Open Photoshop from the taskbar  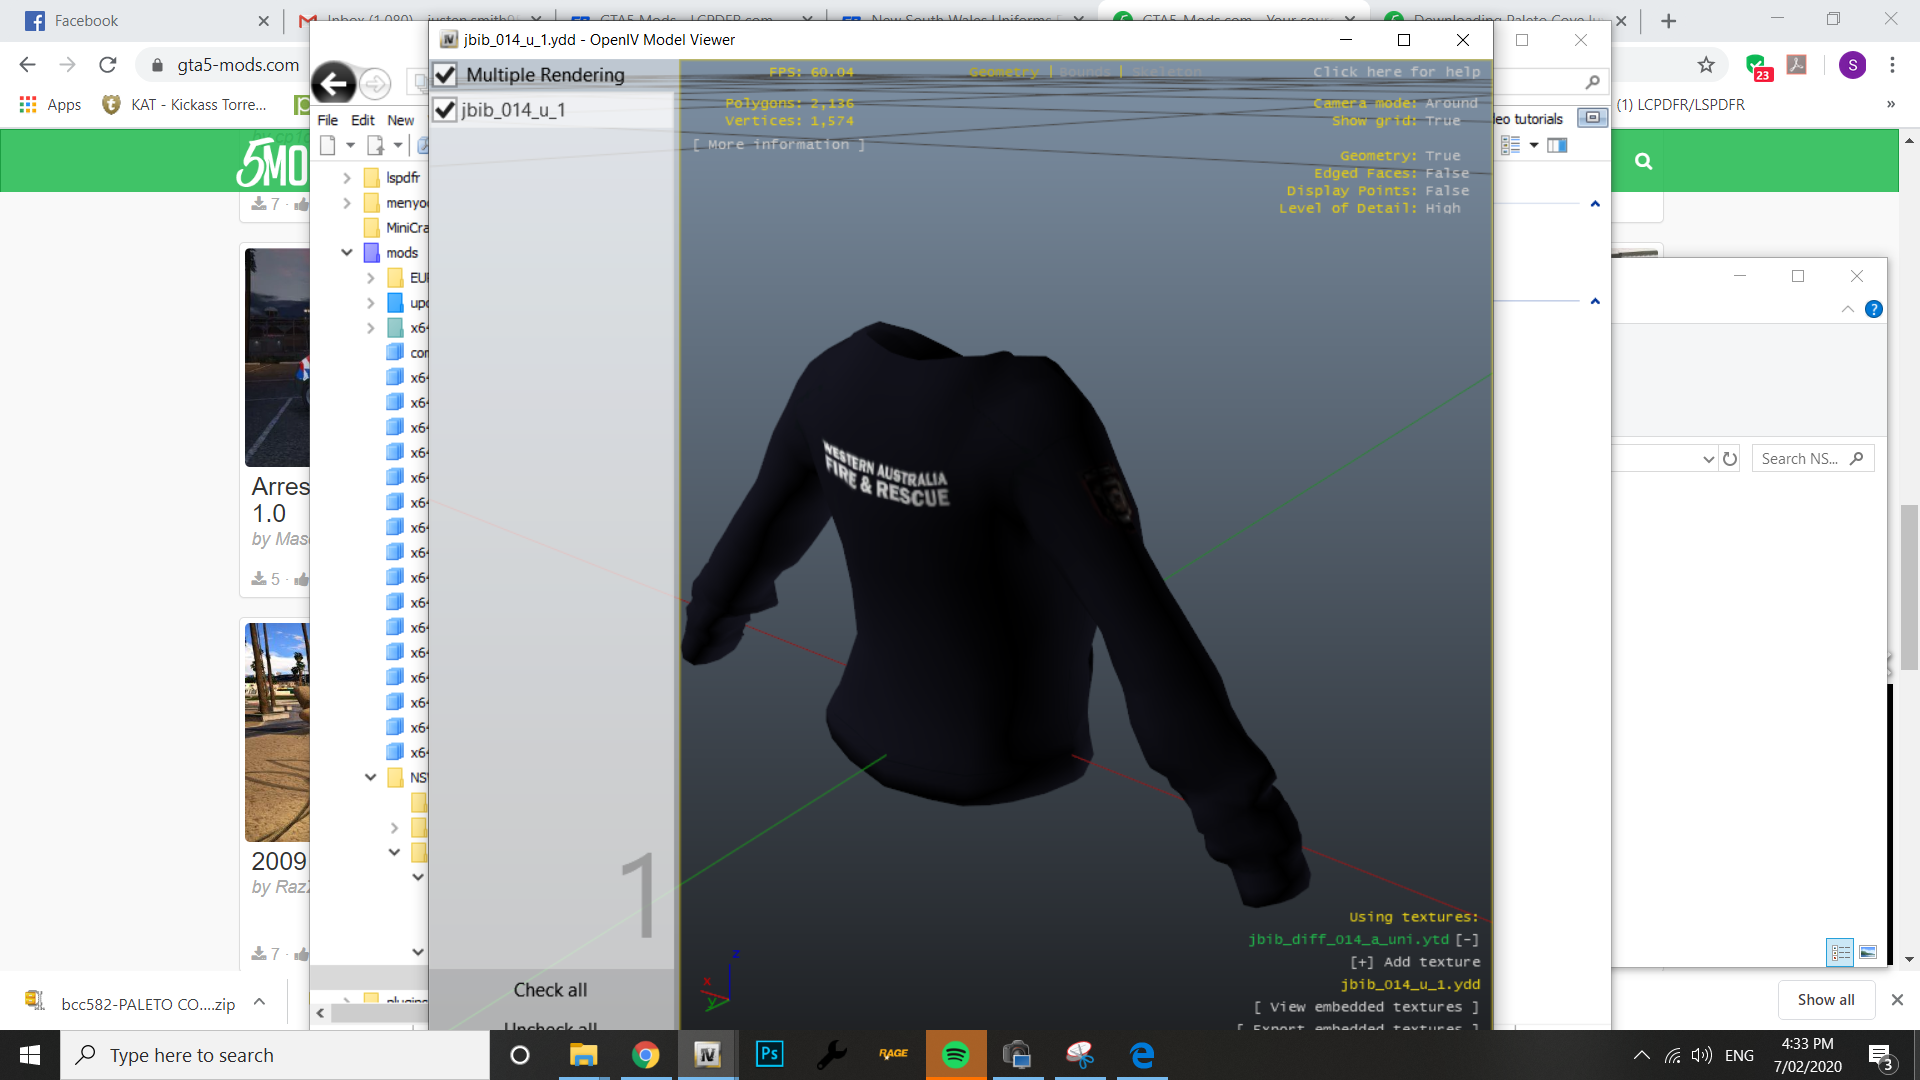click(769, 1054)
